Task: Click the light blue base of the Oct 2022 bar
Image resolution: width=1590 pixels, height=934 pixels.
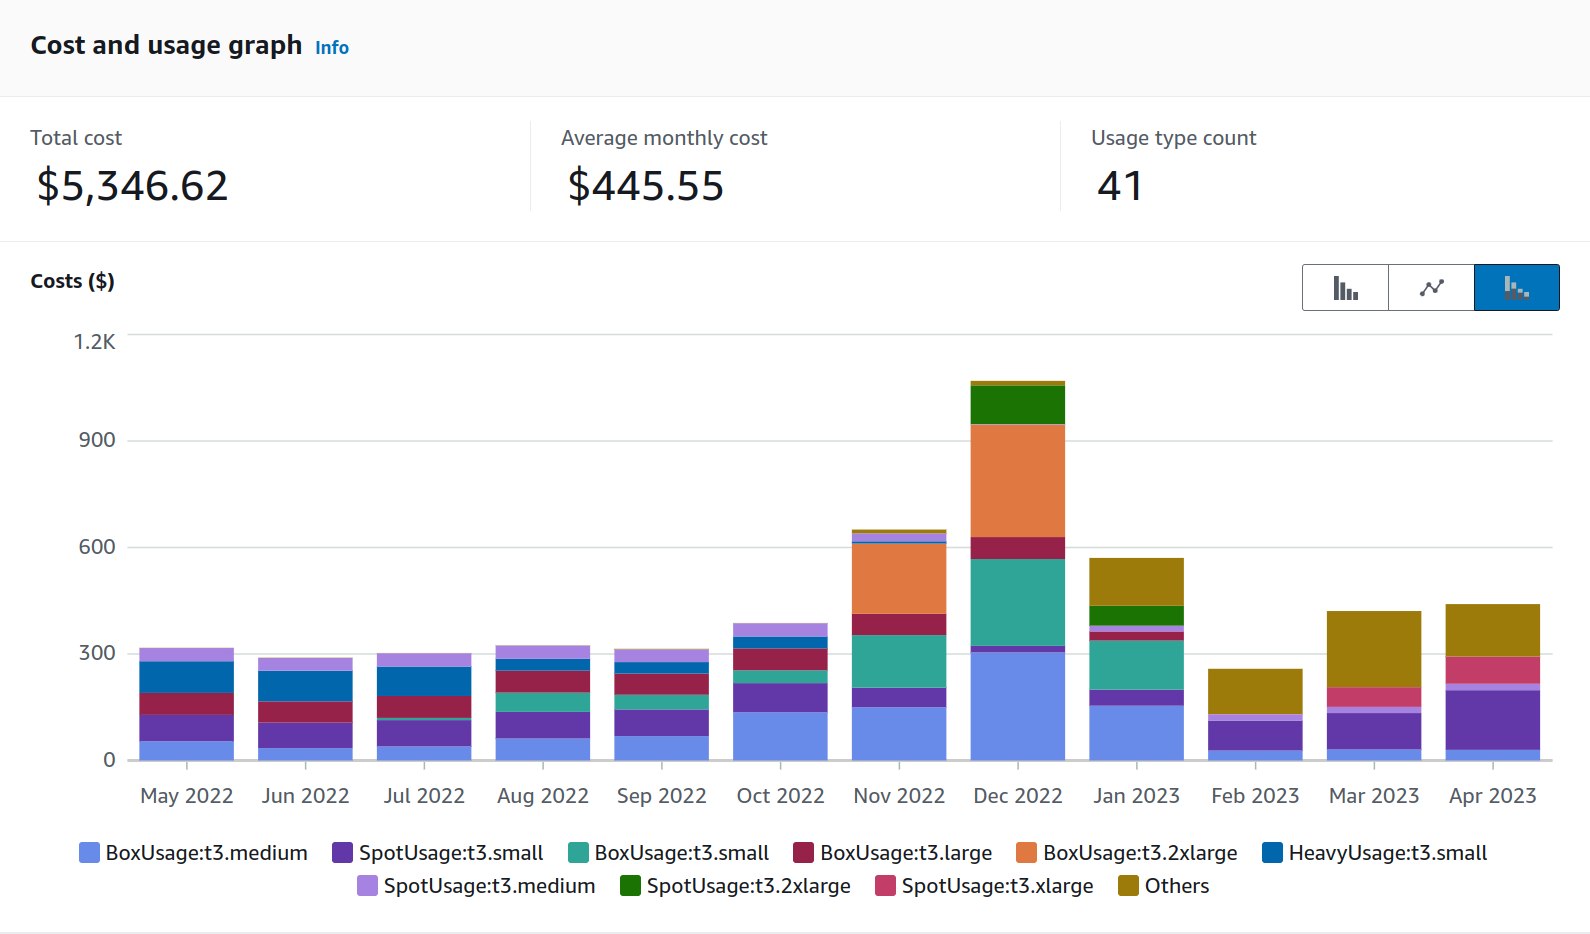Action: click(780, 736)
